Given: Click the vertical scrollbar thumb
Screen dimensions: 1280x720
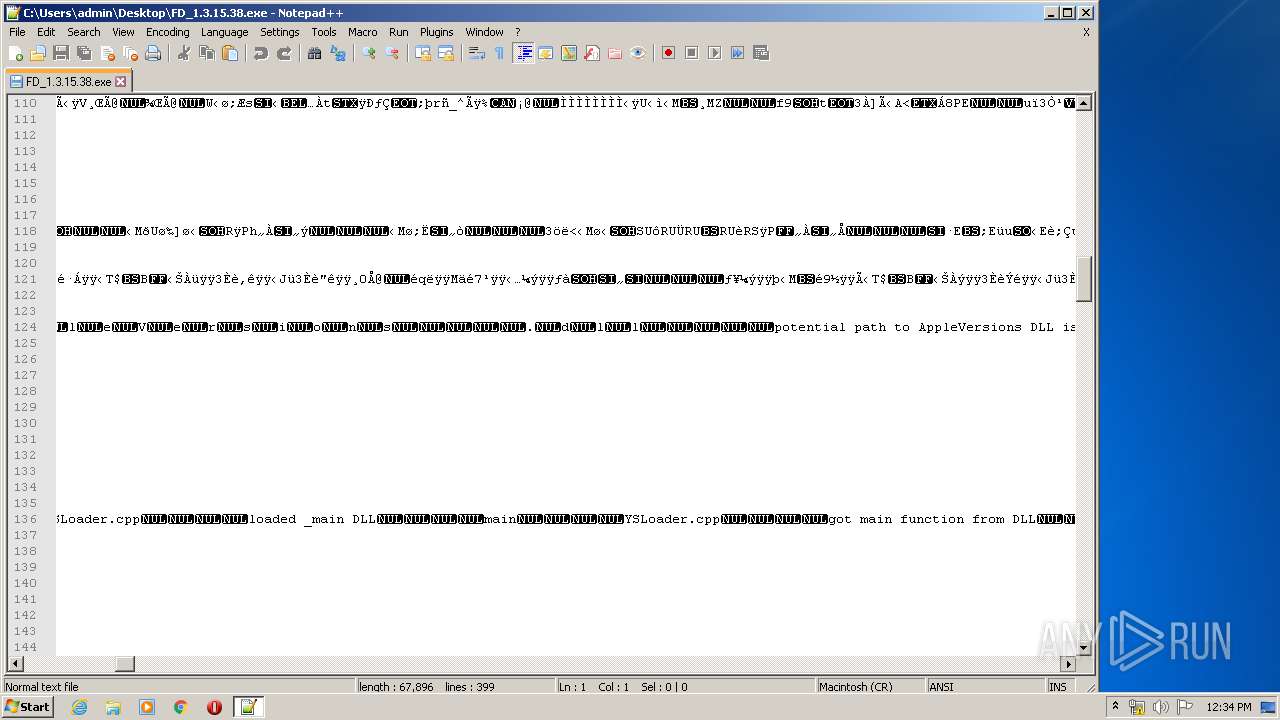Looking at the screenshot, I should pos(1084,278).
